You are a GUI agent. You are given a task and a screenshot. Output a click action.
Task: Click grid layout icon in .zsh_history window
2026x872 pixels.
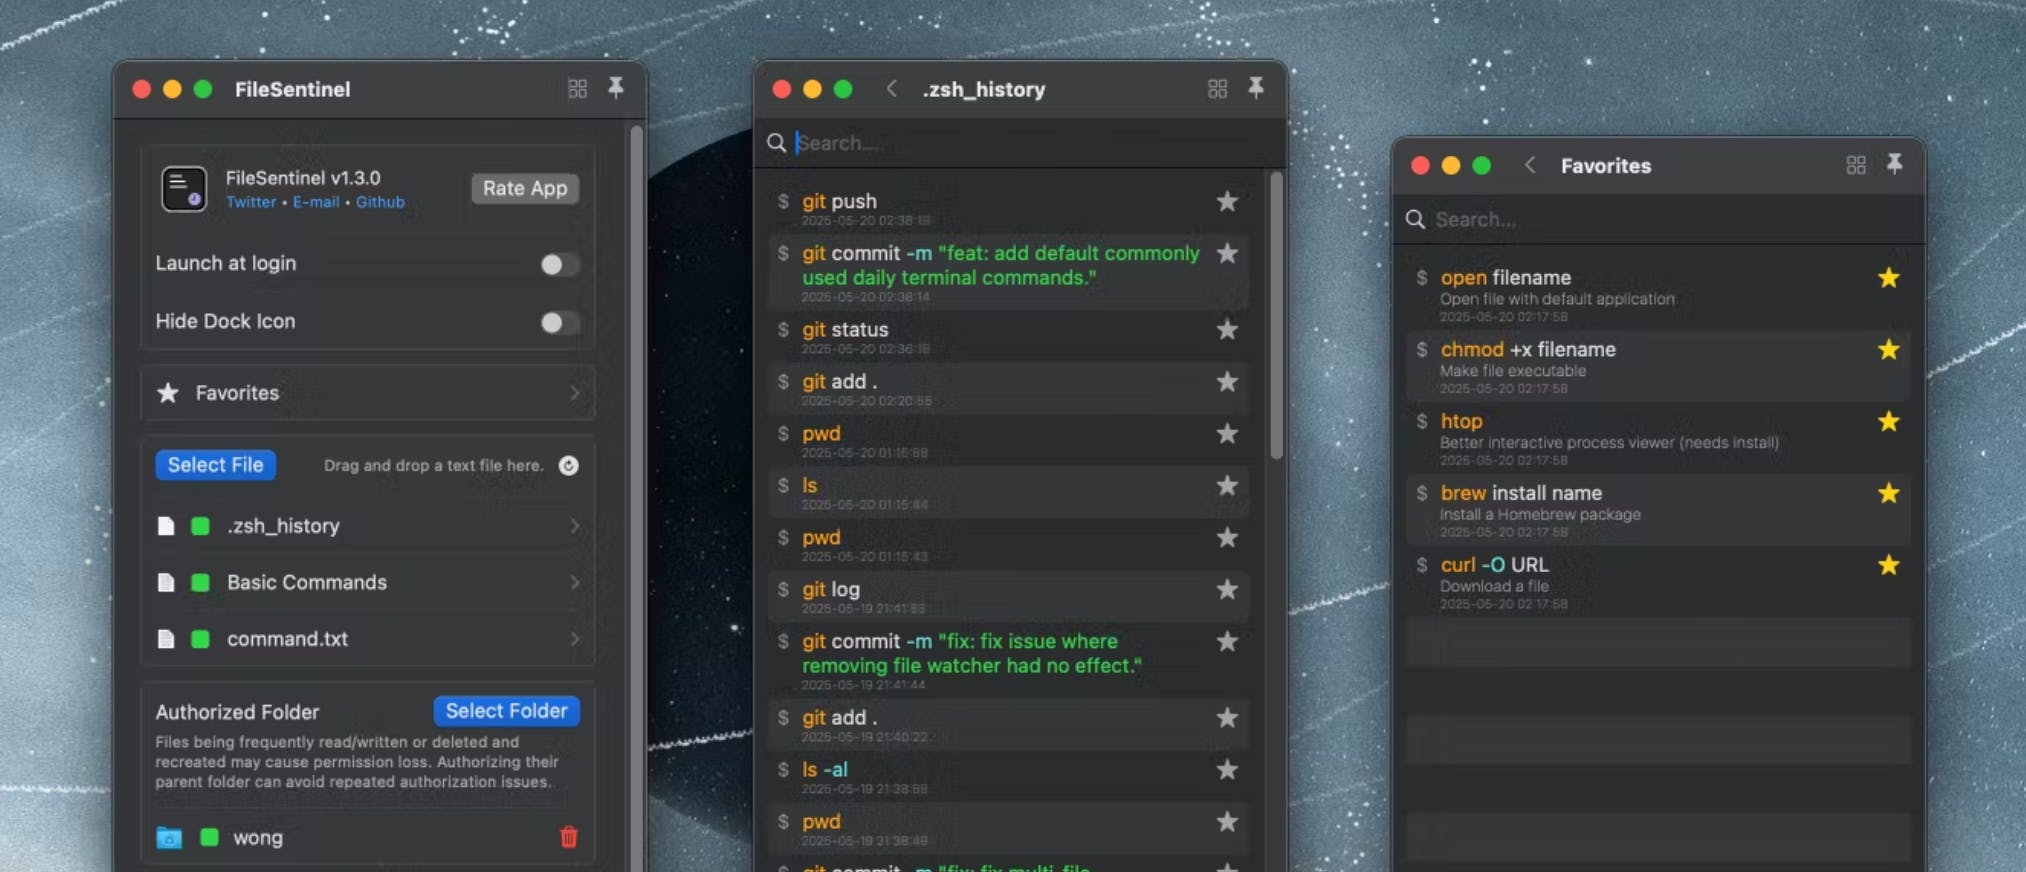tap(1217, 89)
